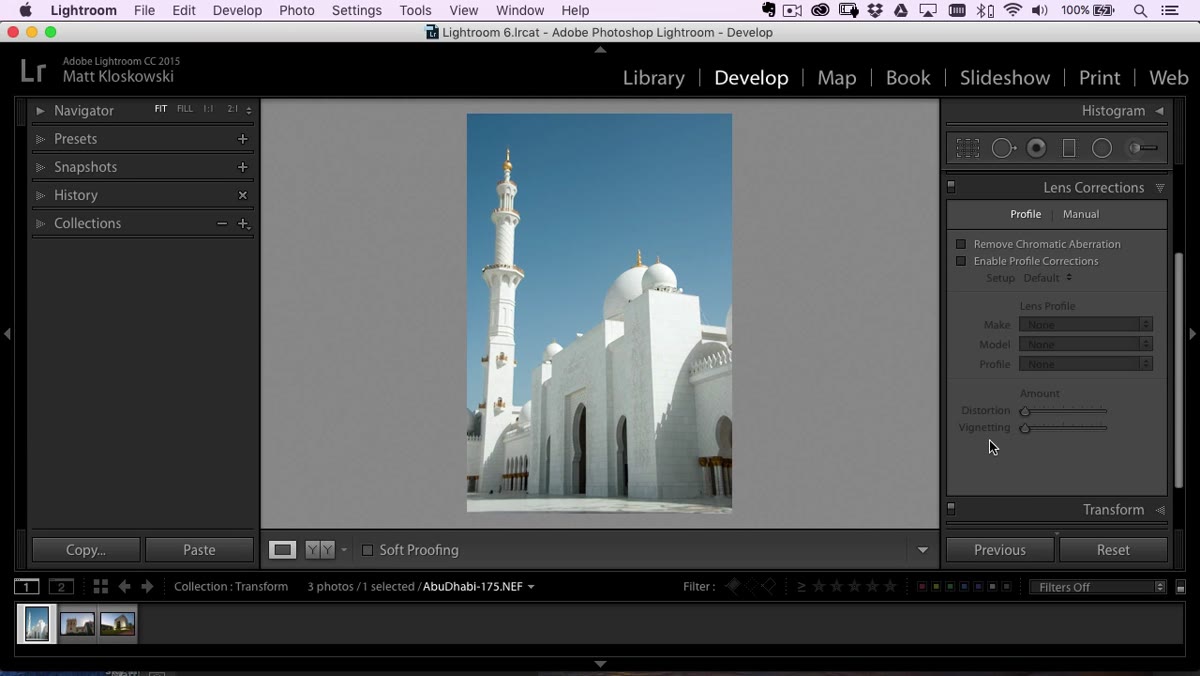Switch to the Slideshow module
1200x676 pixels.
1005,78
